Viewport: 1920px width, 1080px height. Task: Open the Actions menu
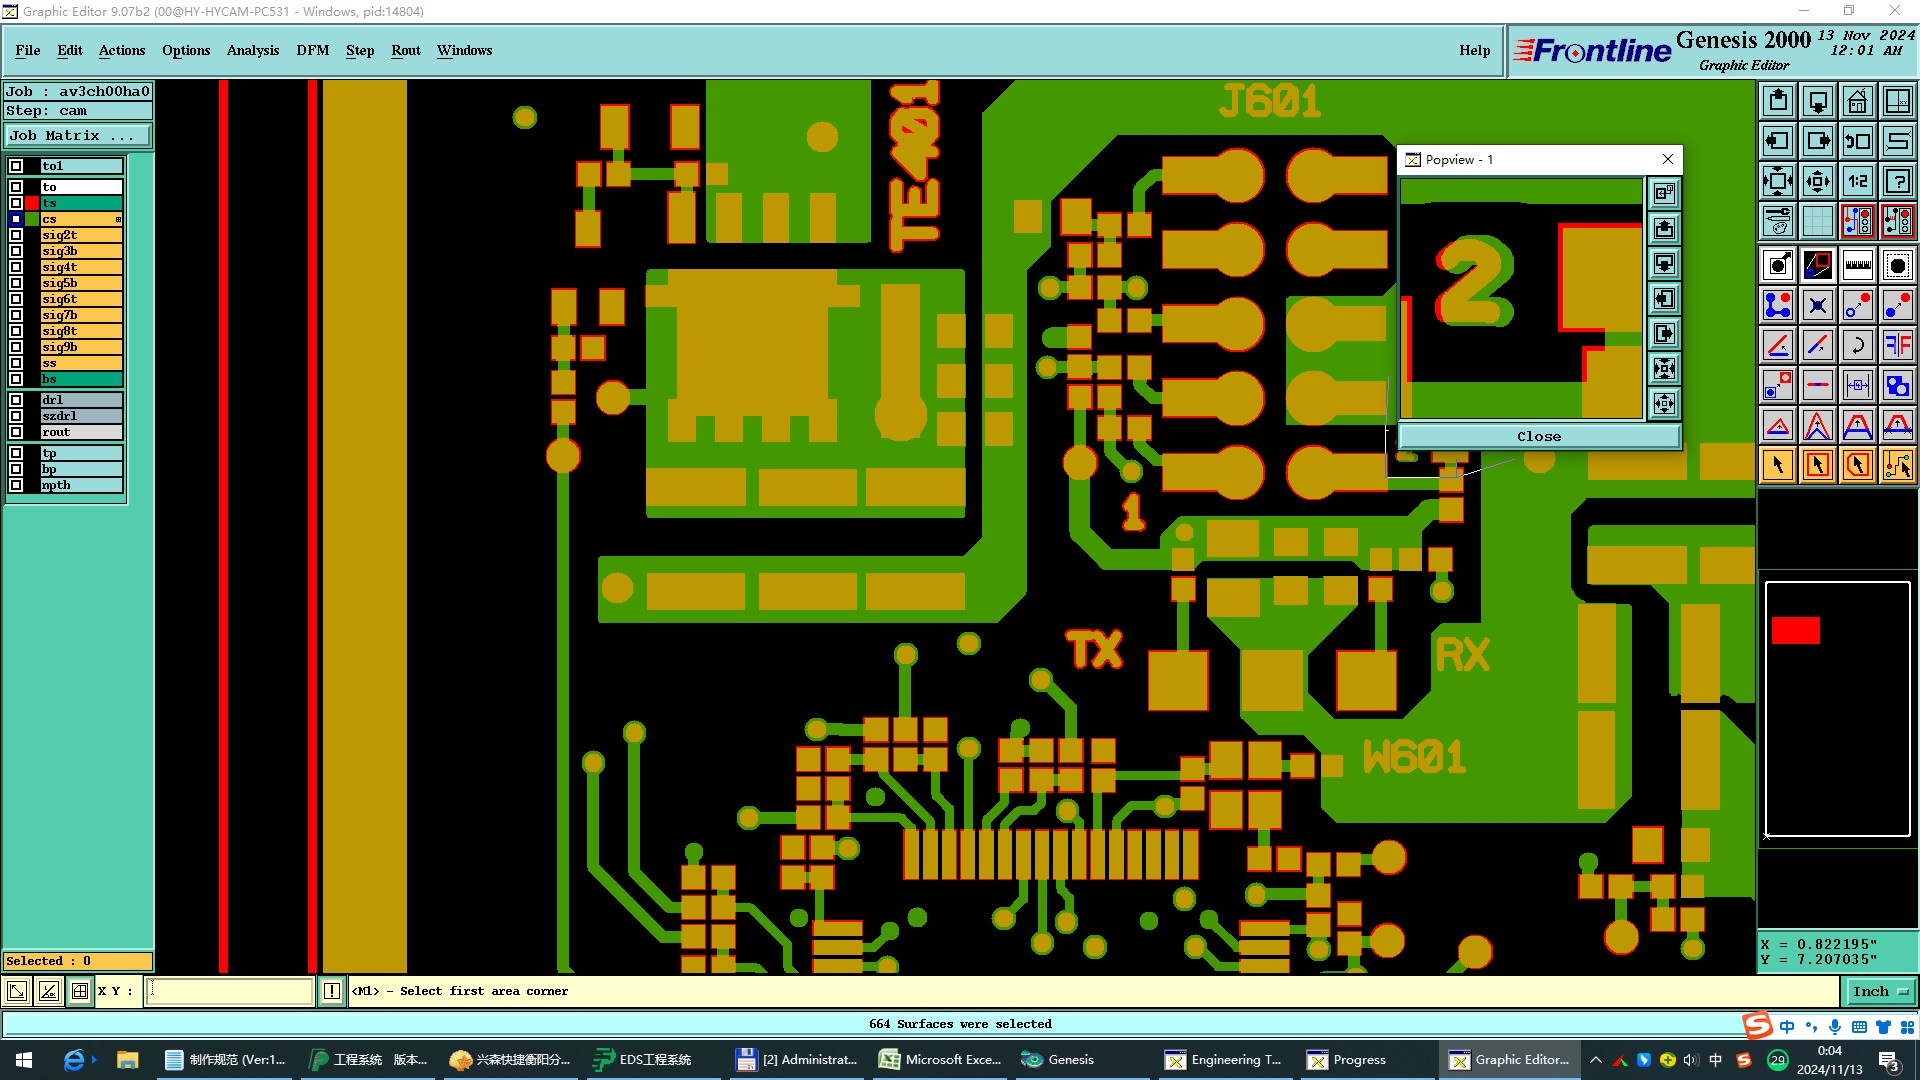122,50
